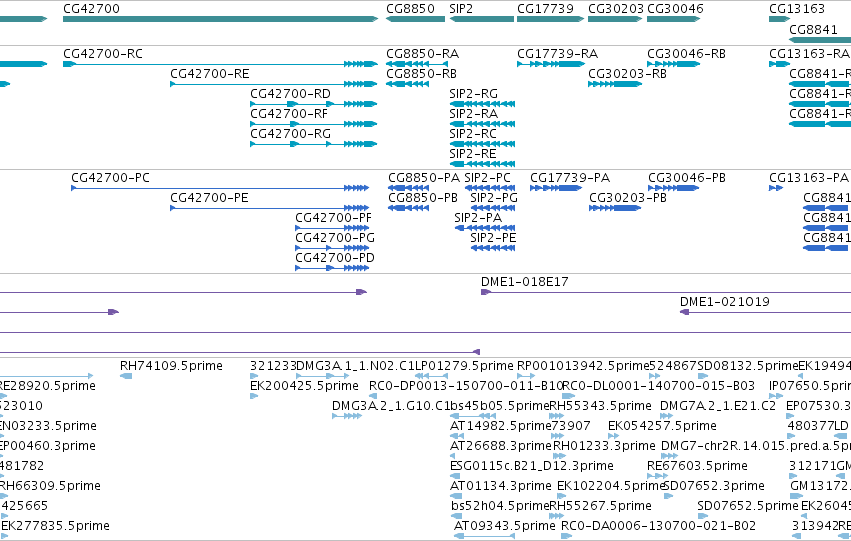Select the EK200425.5prime EST label
The image size is (851, 541).
[304, 386]
